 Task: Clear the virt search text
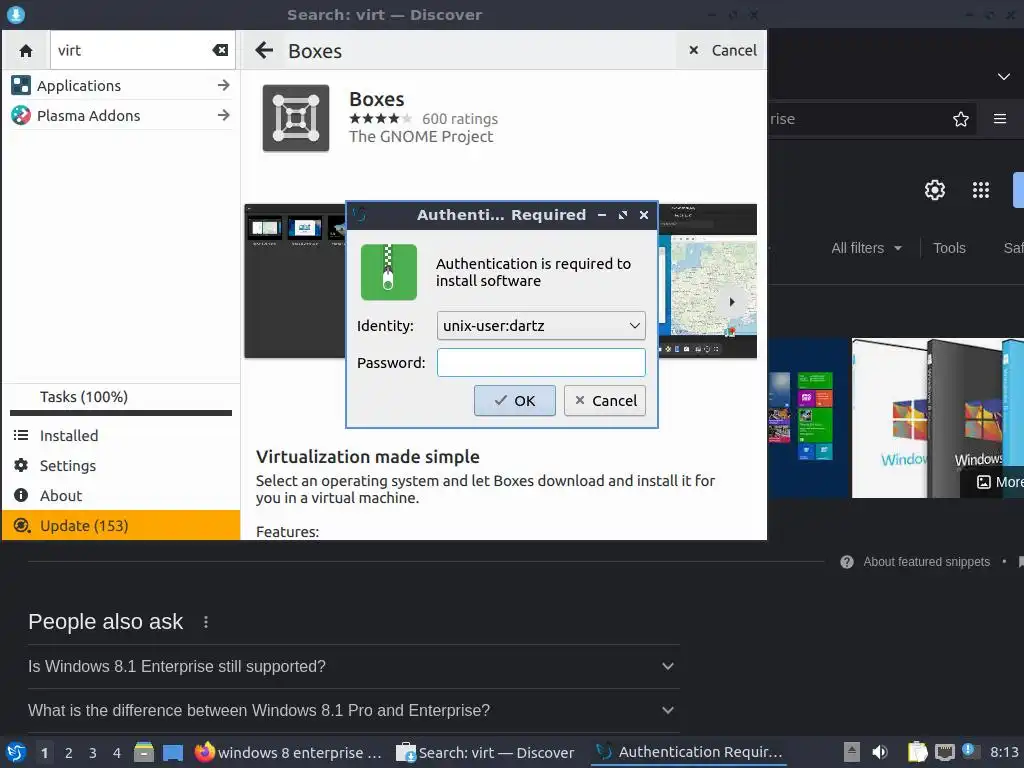221,50
